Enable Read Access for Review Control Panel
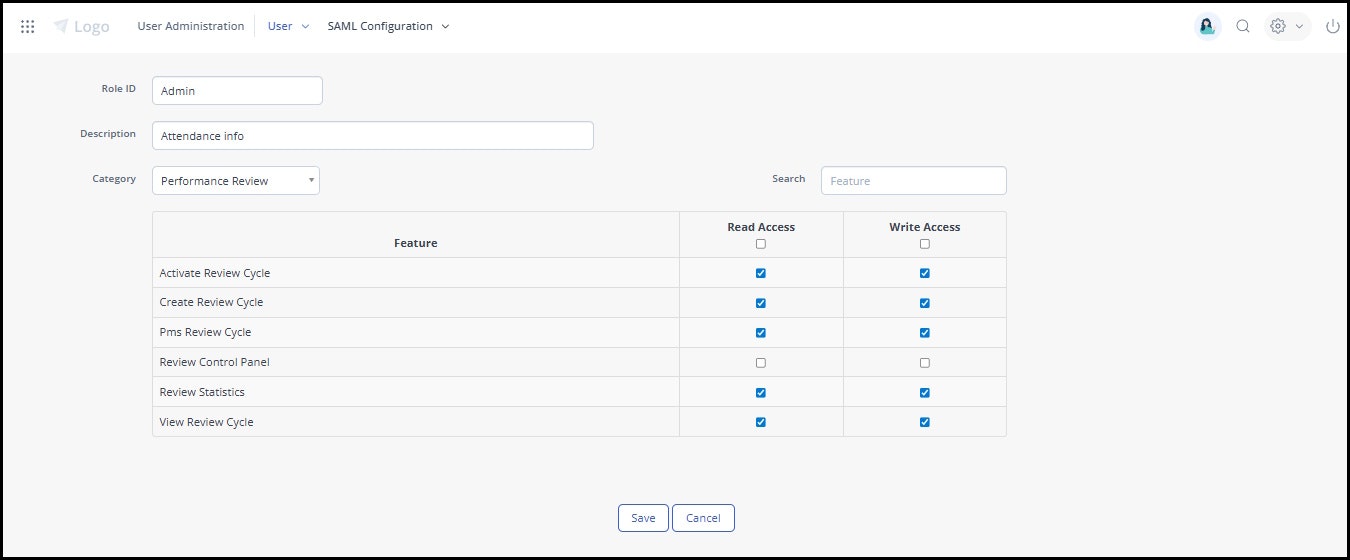 point(761,363)
